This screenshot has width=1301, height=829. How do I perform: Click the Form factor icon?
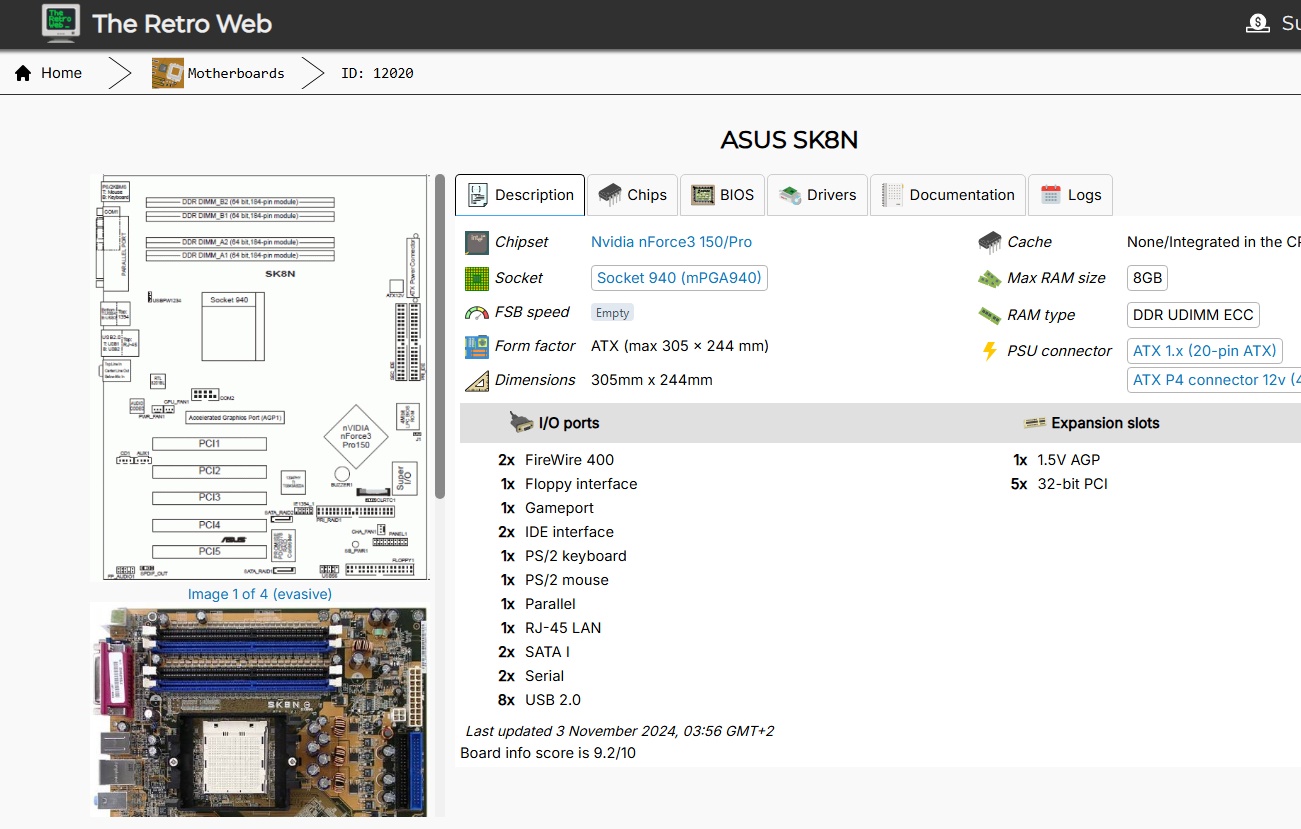pyautogui.click(x=477, y=346)
